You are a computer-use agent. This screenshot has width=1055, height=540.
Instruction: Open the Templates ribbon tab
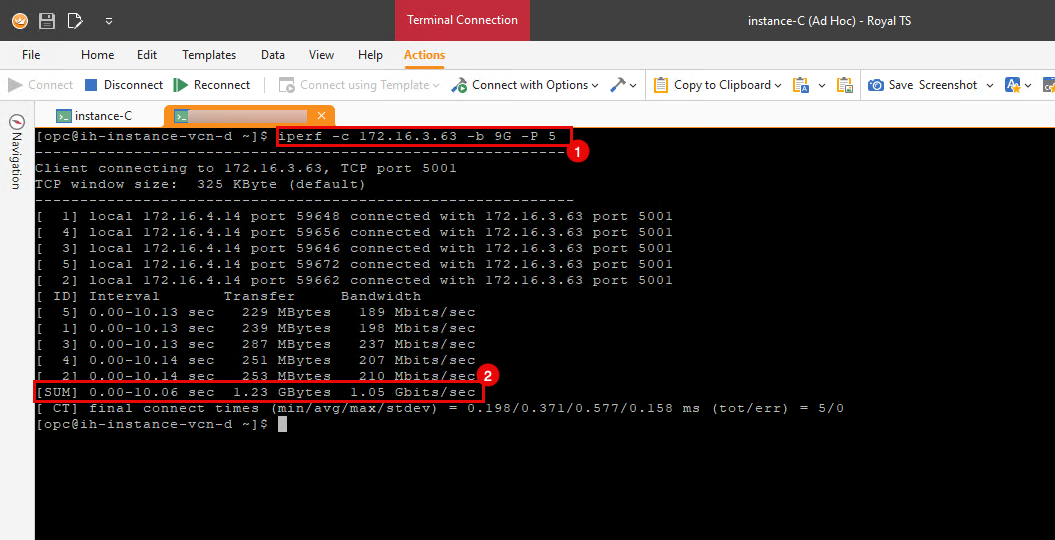coord(209,55)
